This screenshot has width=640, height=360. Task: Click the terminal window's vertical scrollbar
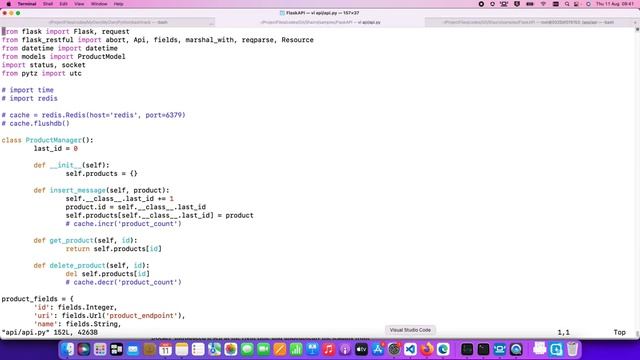[x=638, y=182]
